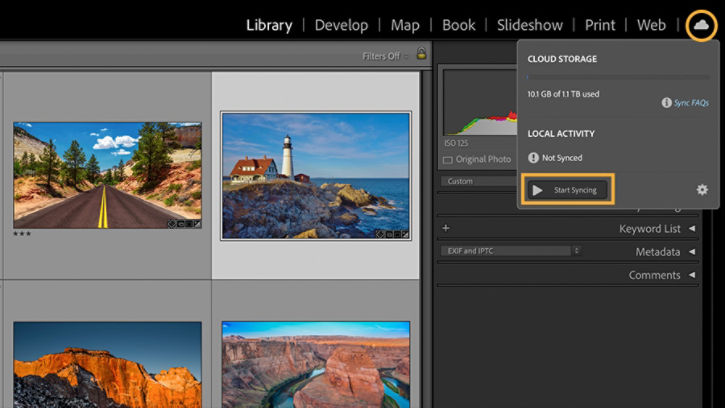725x408 pixels.
Task: Go to the Slideshow module
Action: (x=530, y=25)
